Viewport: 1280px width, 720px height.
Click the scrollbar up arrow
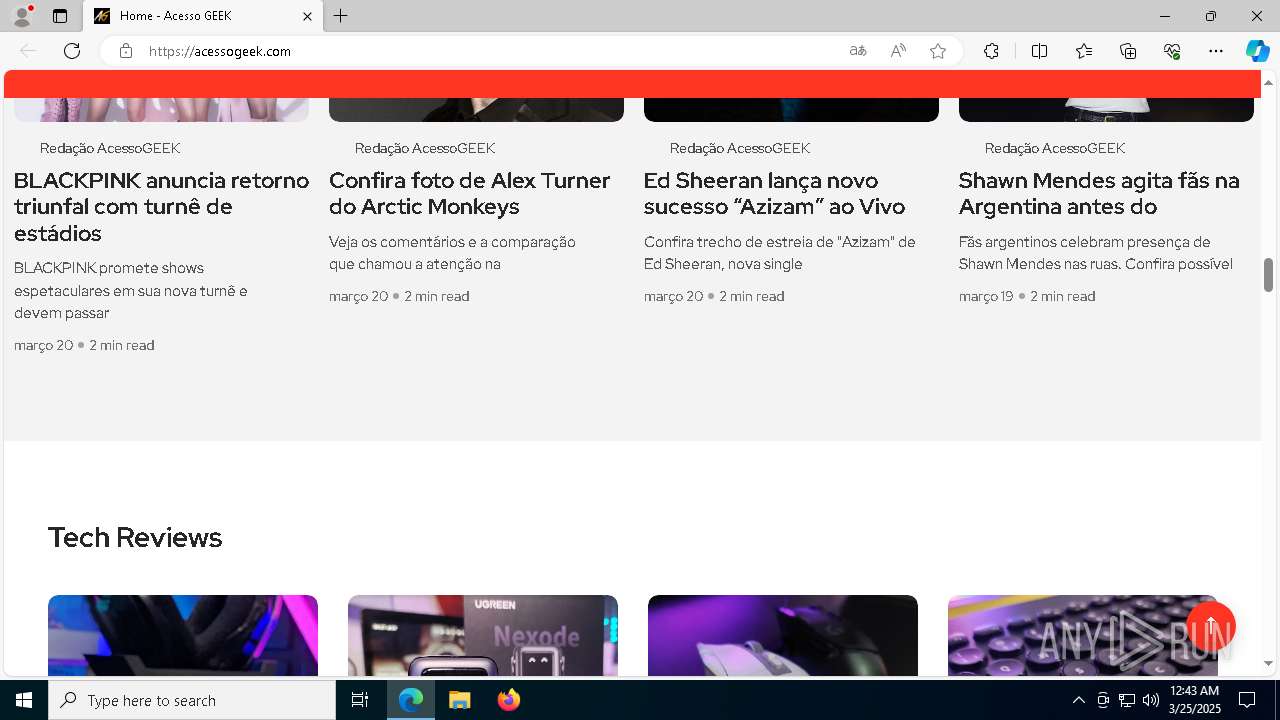click(1268, 82)
